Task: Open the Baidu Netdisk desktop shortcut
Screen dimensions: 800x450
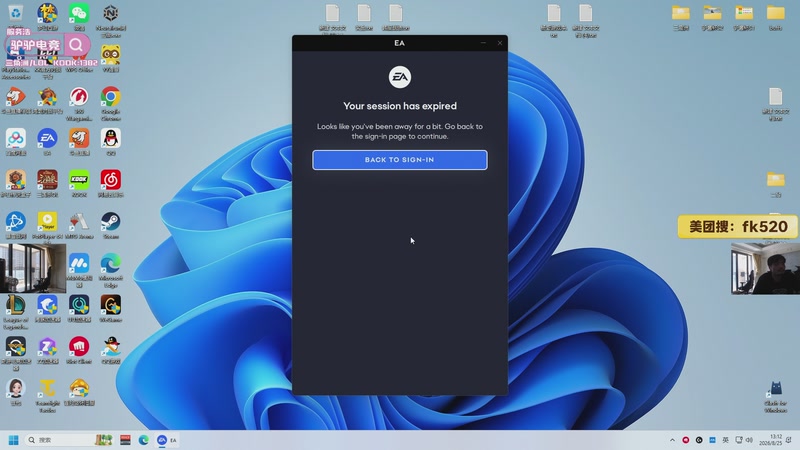Action: pyautogui.click(x=15, y=138)
